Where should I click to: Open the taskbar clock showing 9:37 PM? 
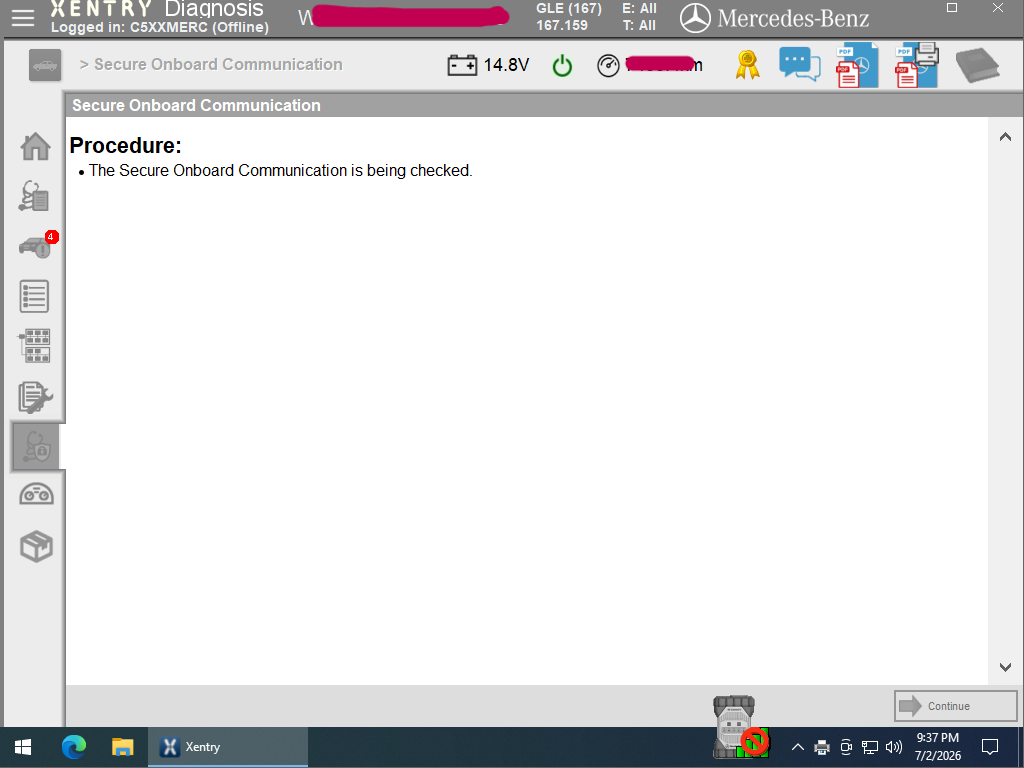pyautogui.click(x=938, y=747)
